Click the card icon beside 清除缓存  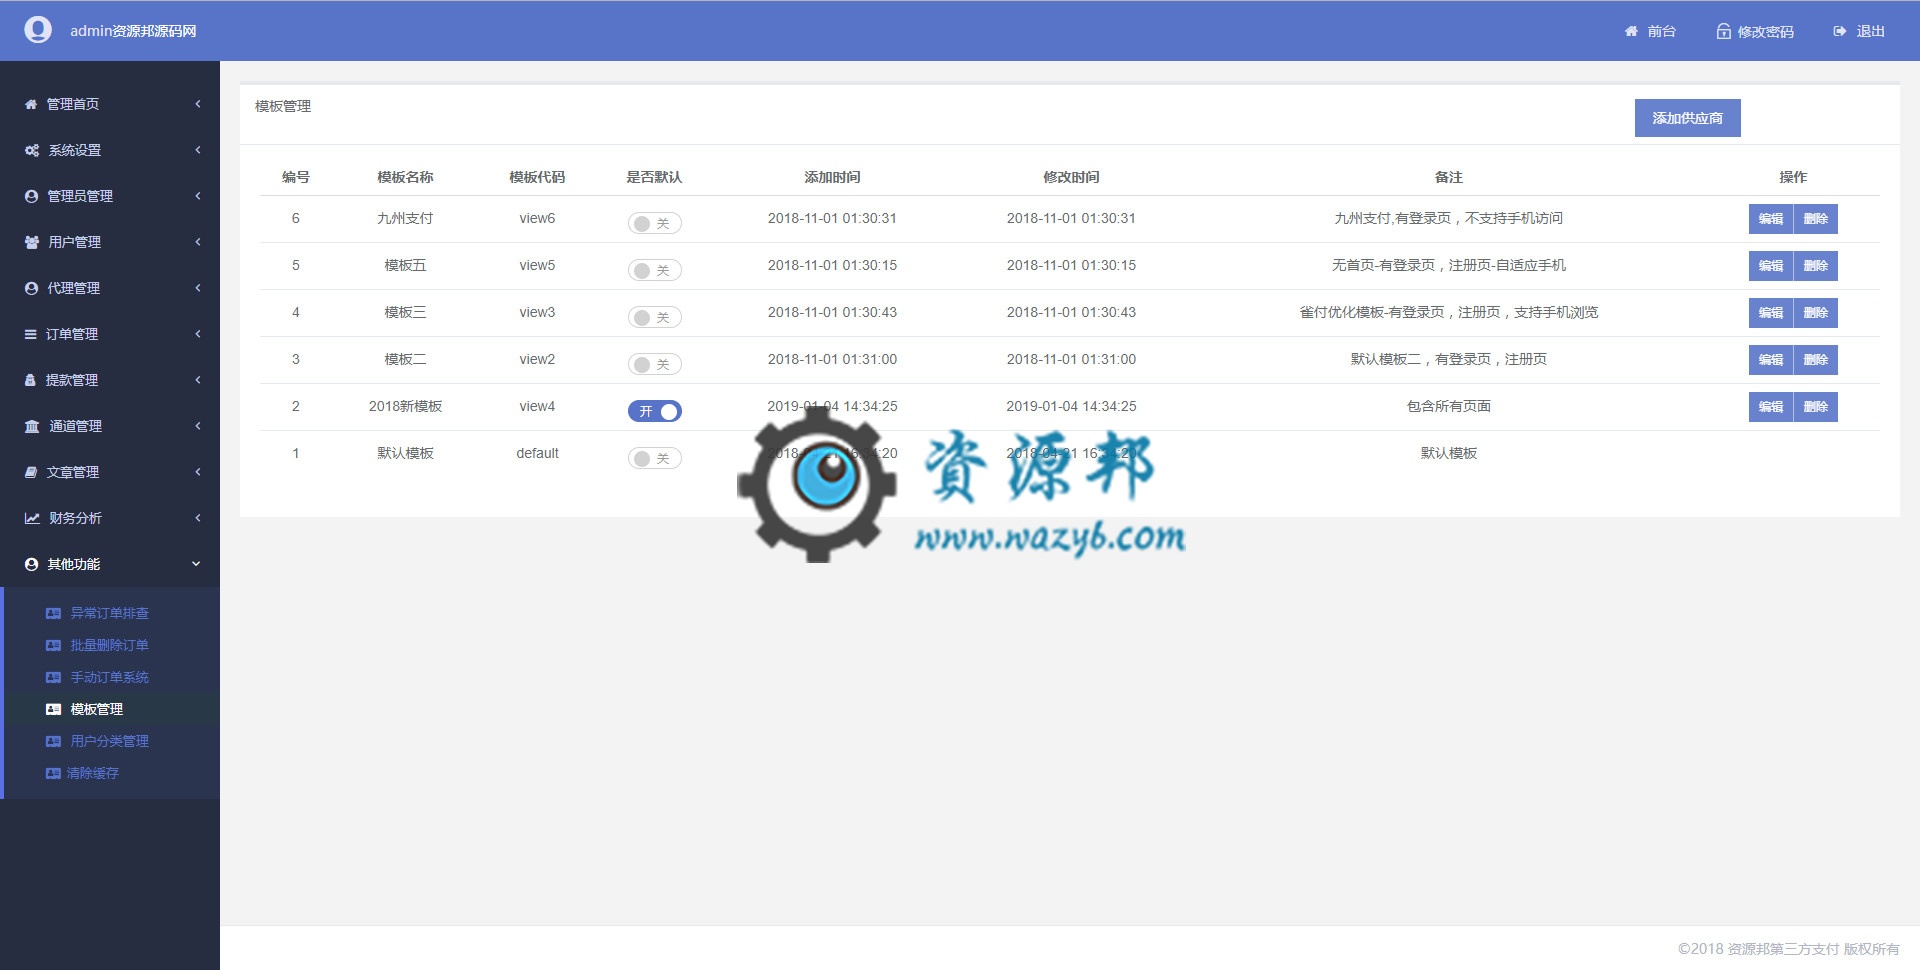point(53,773)
